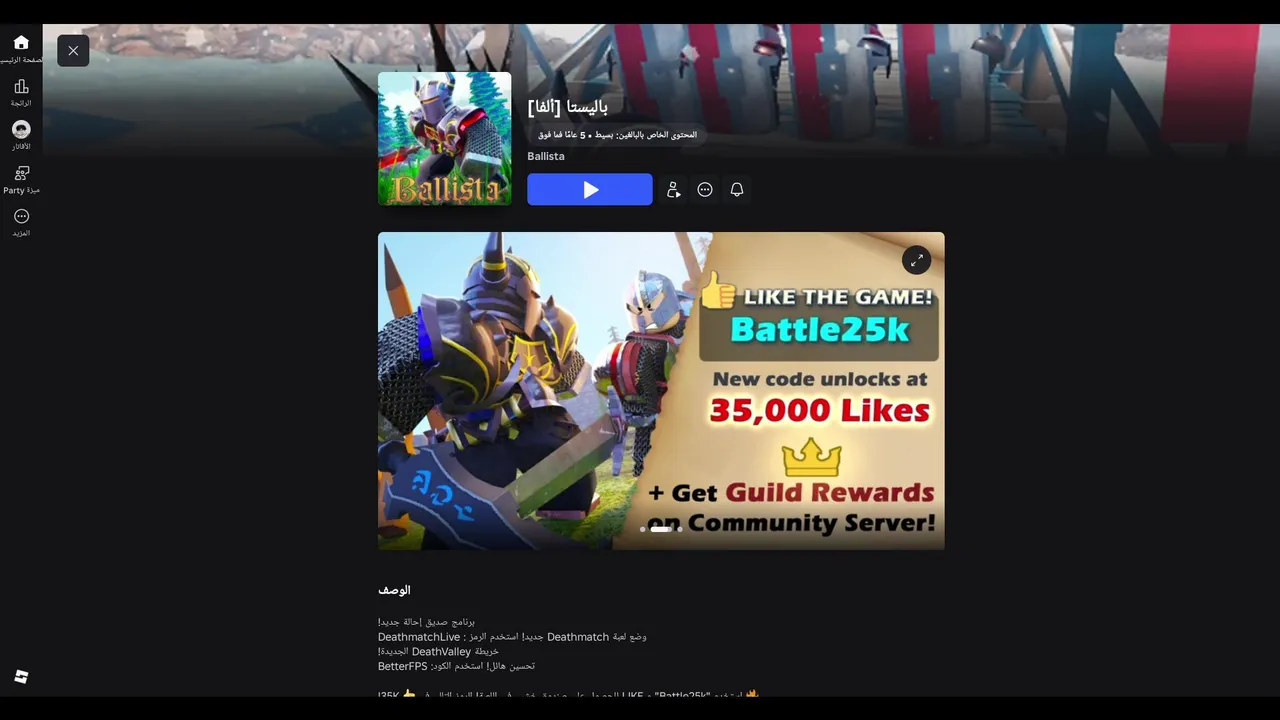
Task: Start Ballista with the blue Play button
Action: point(590,190)
